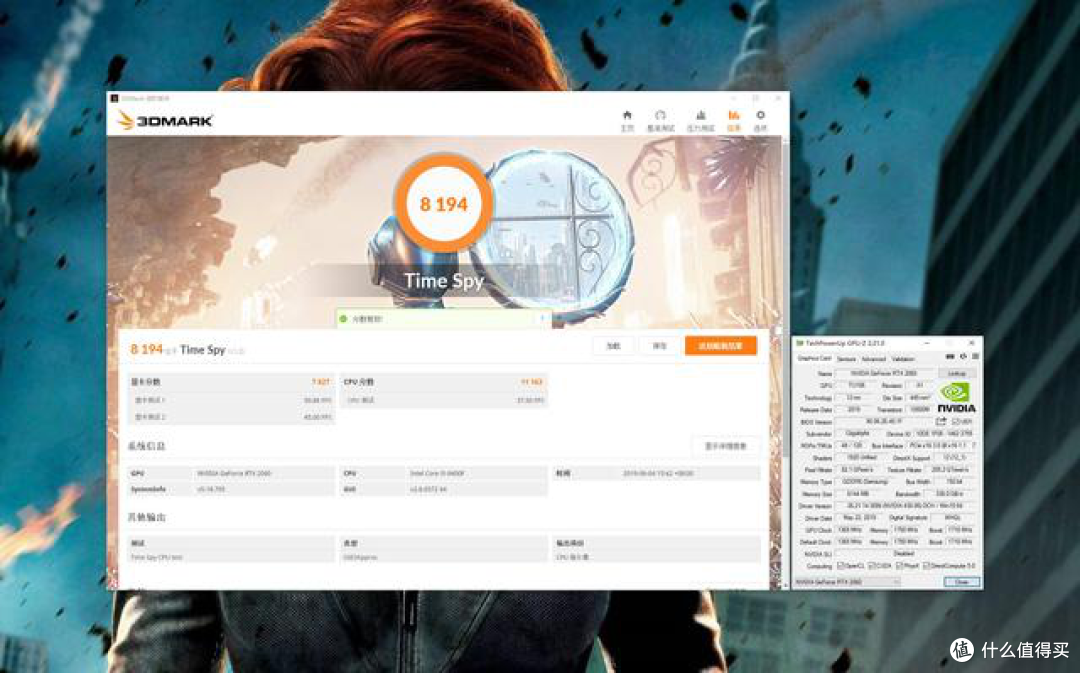Image resolution: width=1080 pixels, height=673 pixels.
Task: Switch to the Sensors tab in GPU-Z
Action: 846,359
